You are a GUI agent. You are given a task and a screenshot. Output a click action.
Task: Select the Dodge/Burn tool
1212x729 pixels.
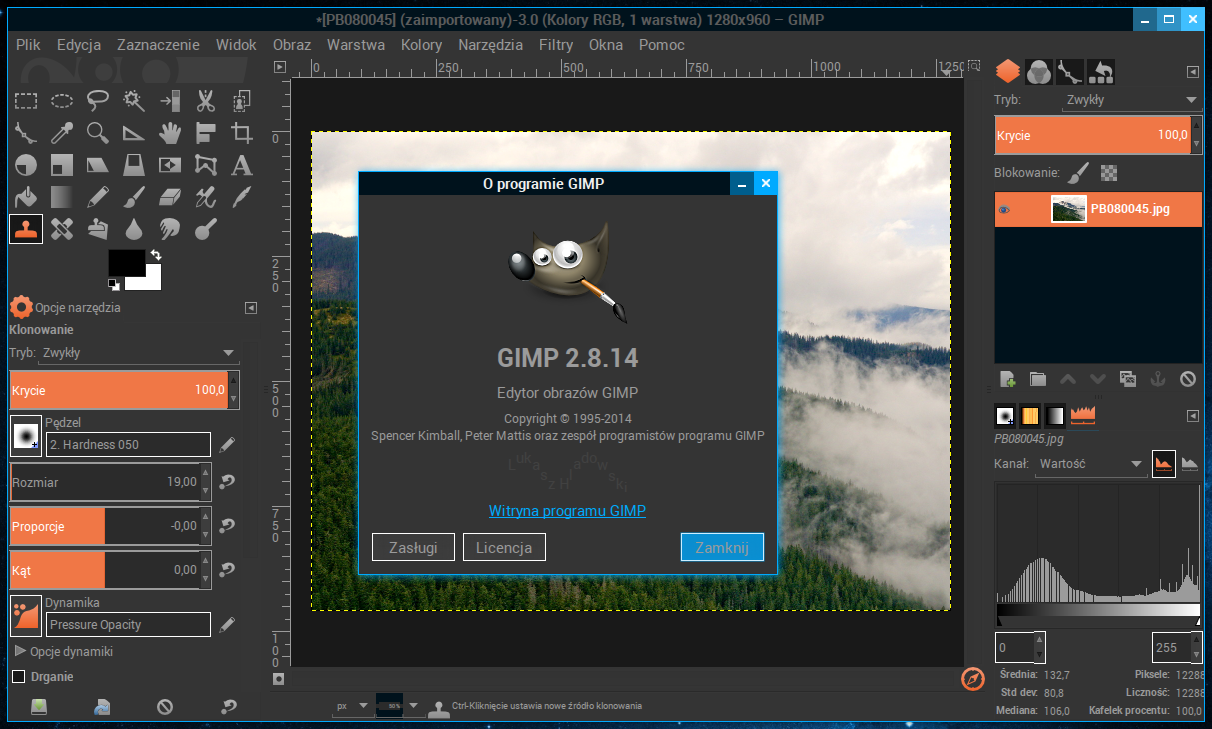click(206, 229)
